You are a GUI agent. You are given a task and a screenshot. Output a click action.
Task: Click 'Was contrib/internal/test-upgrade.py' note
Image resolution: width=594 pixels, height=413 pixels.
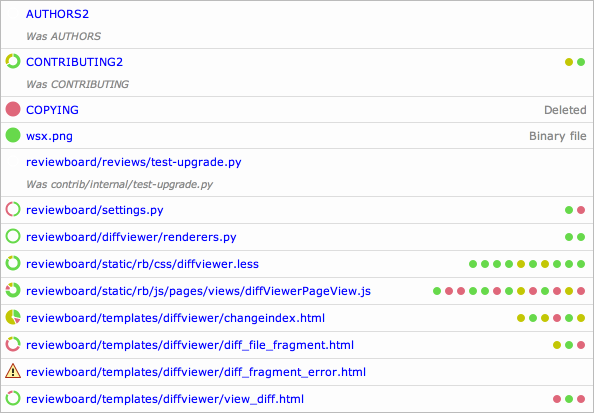pyautogui.click(x=119, y=185)
